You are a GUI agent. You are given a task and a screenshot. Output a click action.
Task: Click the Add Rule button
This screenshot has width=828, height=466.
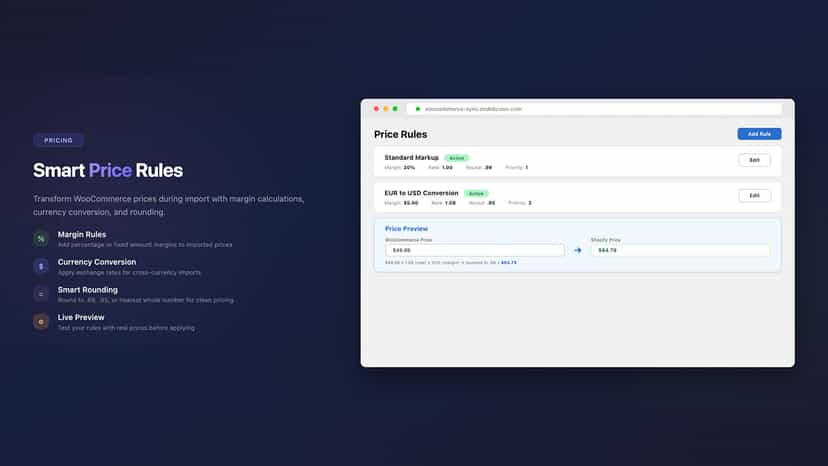coord(759,134)
